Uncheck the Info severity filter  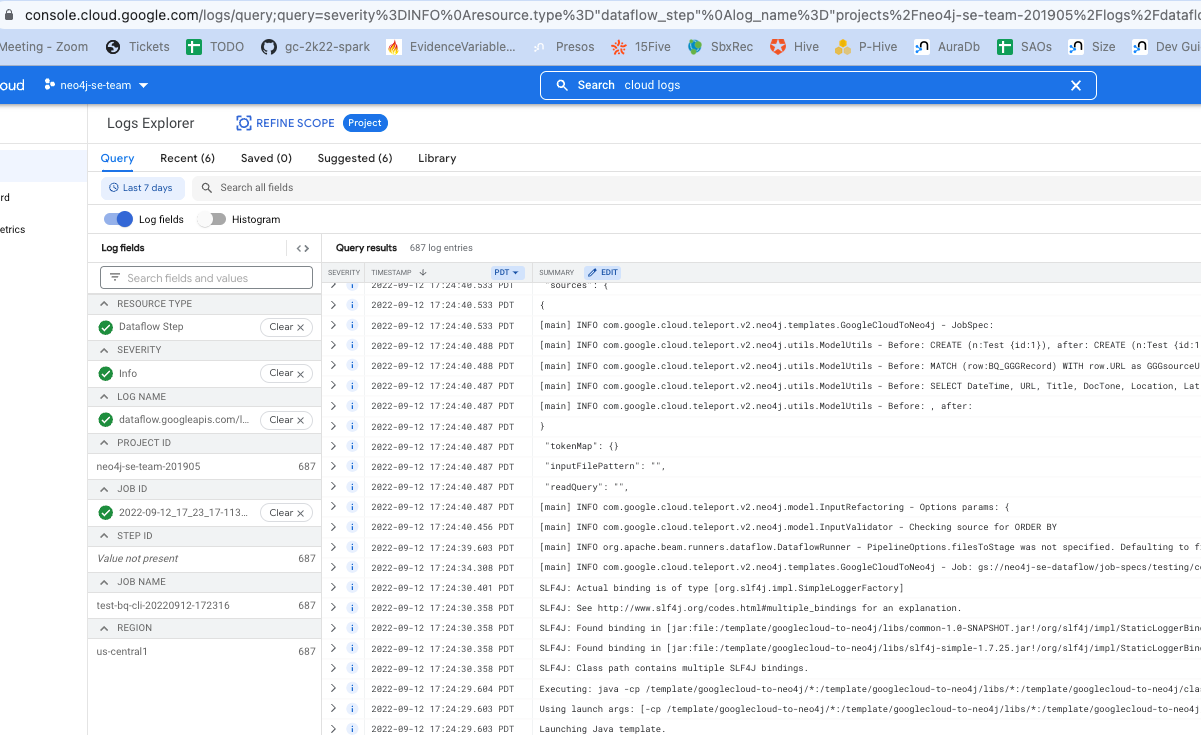point(105,373)
